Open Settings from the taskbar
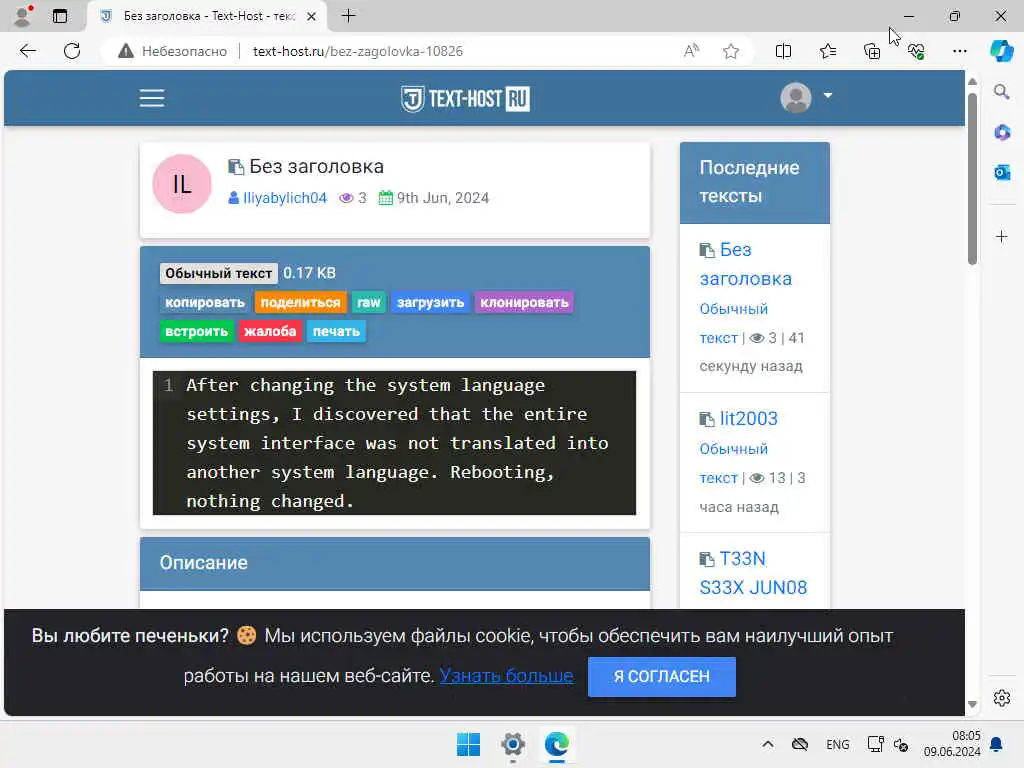1024x768 pixels. pos(513,744)
